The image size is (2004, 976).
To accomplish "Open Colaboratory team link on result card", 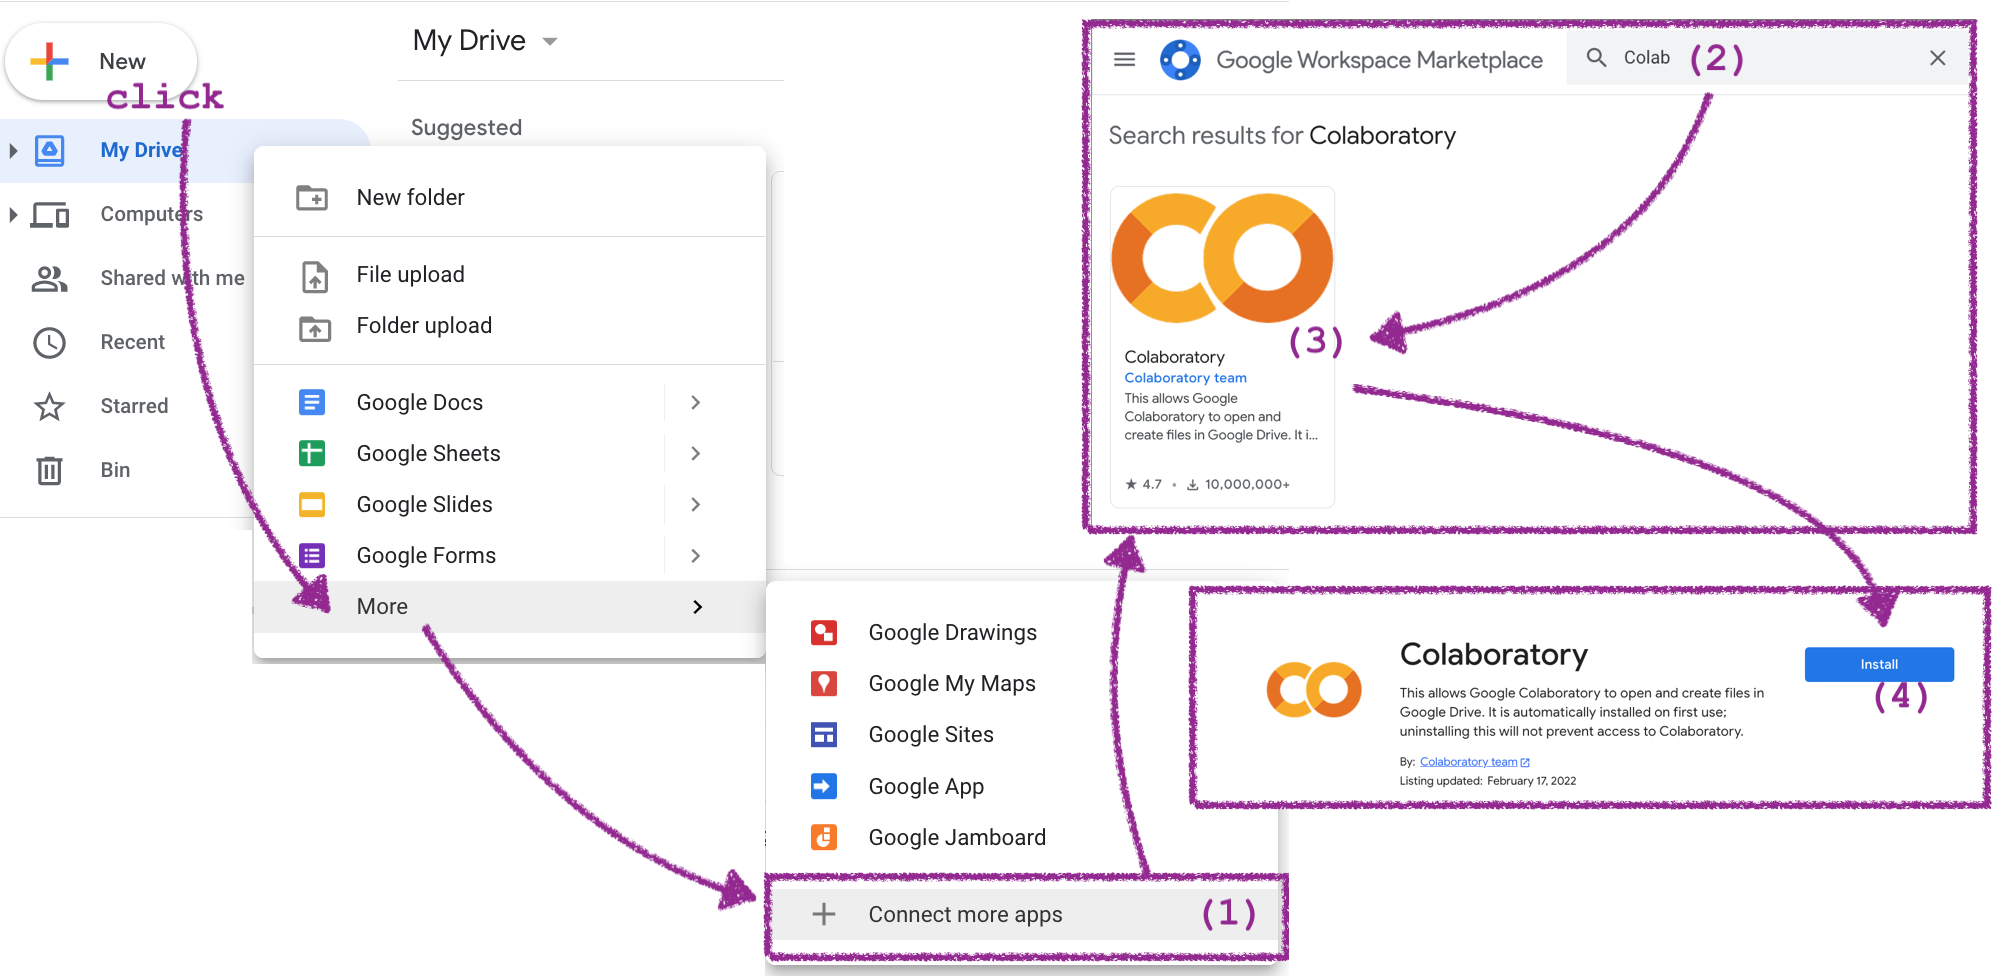I will (1185, 378).
